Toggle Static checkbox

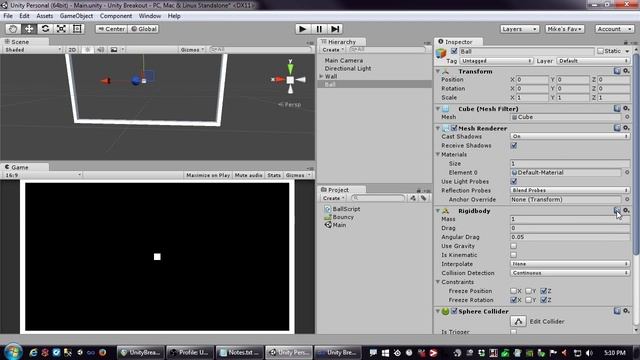[x=600, y=51]
